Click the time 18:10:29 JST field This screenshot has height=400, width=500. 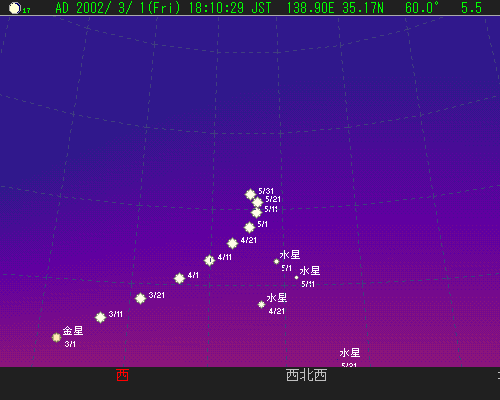point(230,8)
